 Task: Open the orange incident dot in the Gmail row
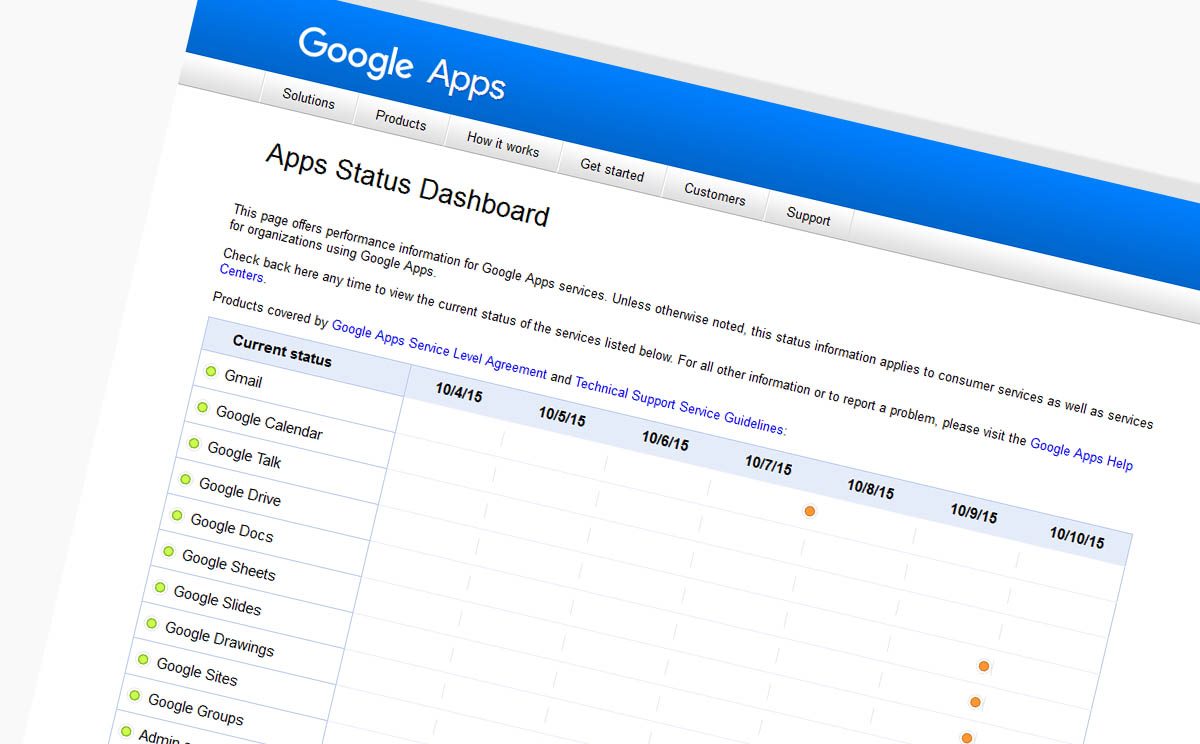coord(810,511)
